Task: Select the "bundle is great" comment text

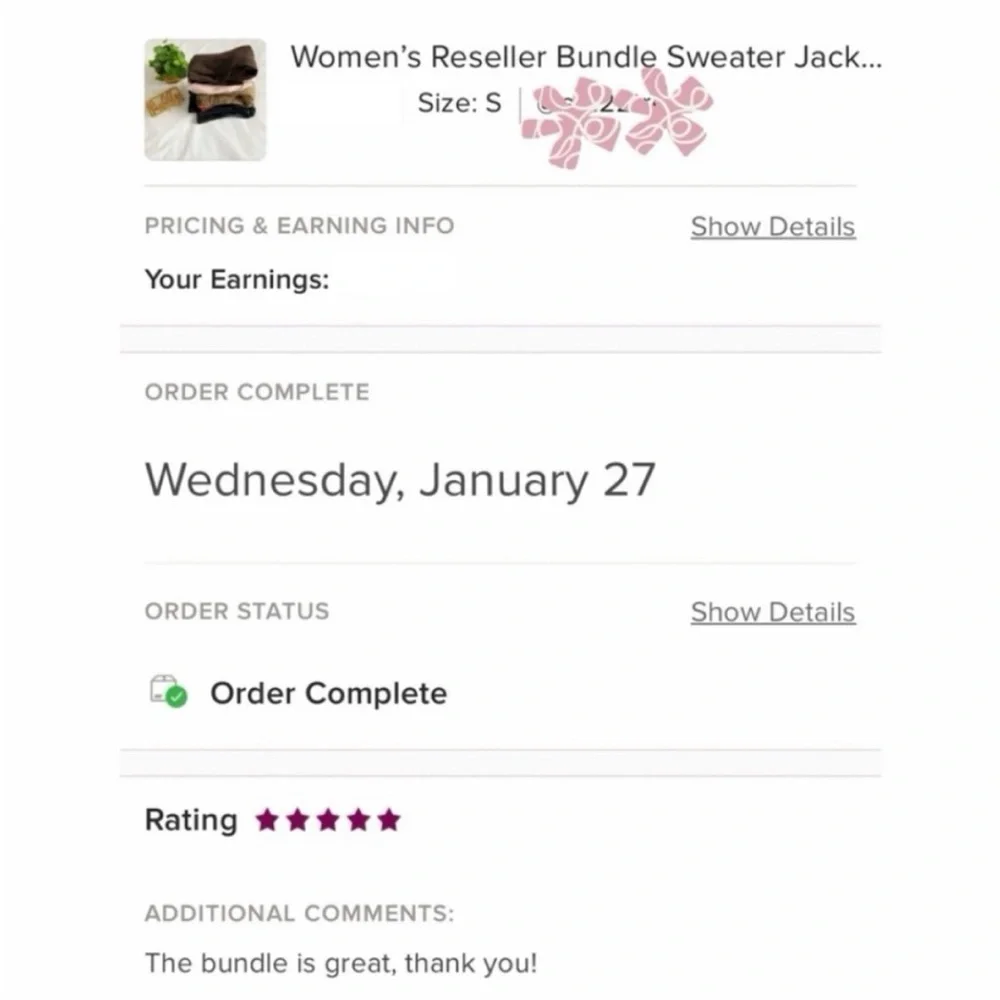Action: point(341,964)
